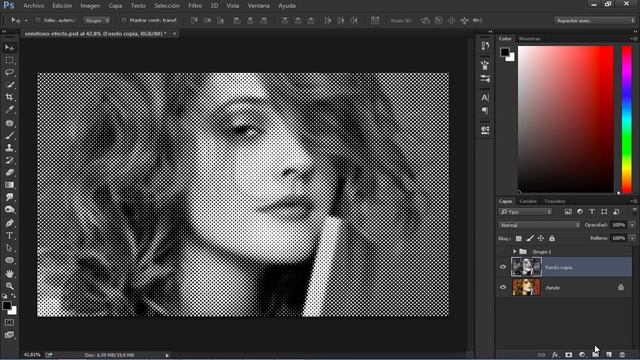
Task: Select the Fondo copia layer thumbnail
Action: (526, 267)
